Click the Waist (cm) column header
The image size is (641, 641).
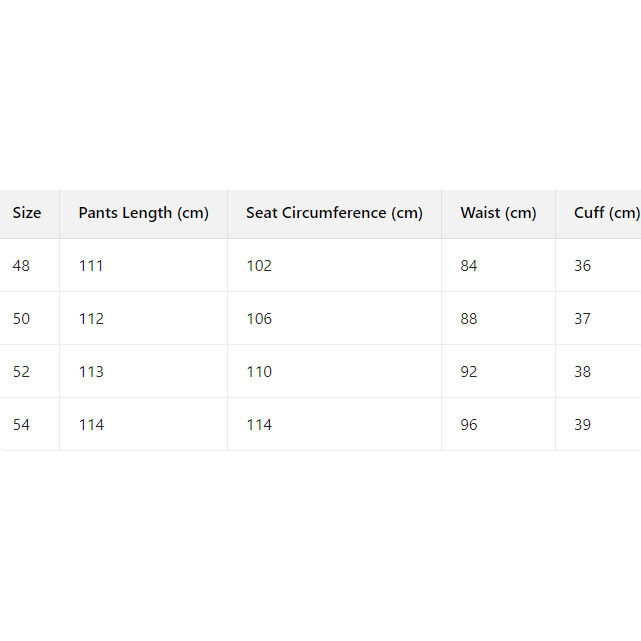pyautogui.click(x=498, y=213)
